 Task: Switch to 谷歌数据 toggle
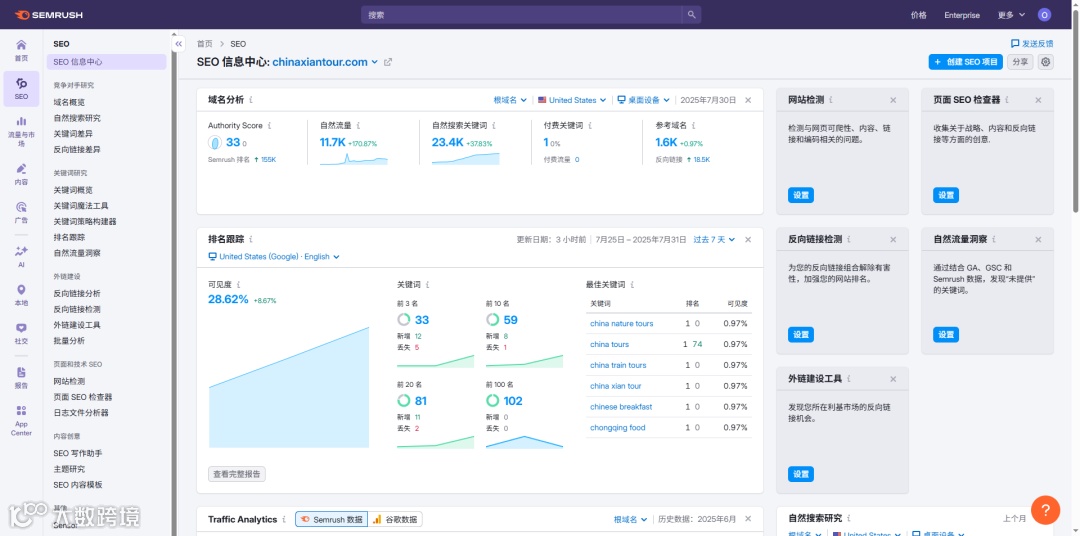coord(395,519)
